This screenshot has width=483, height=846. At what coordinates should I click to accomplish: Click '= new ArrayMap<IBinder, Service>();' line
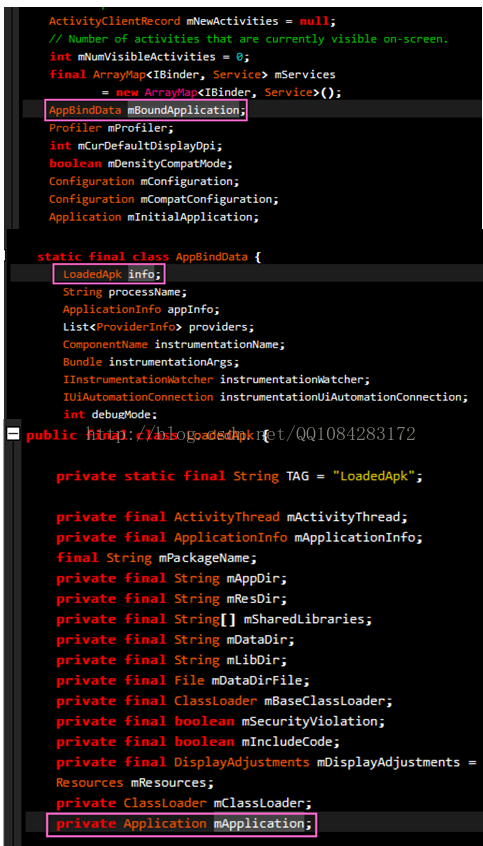click(x=221, y=93)
